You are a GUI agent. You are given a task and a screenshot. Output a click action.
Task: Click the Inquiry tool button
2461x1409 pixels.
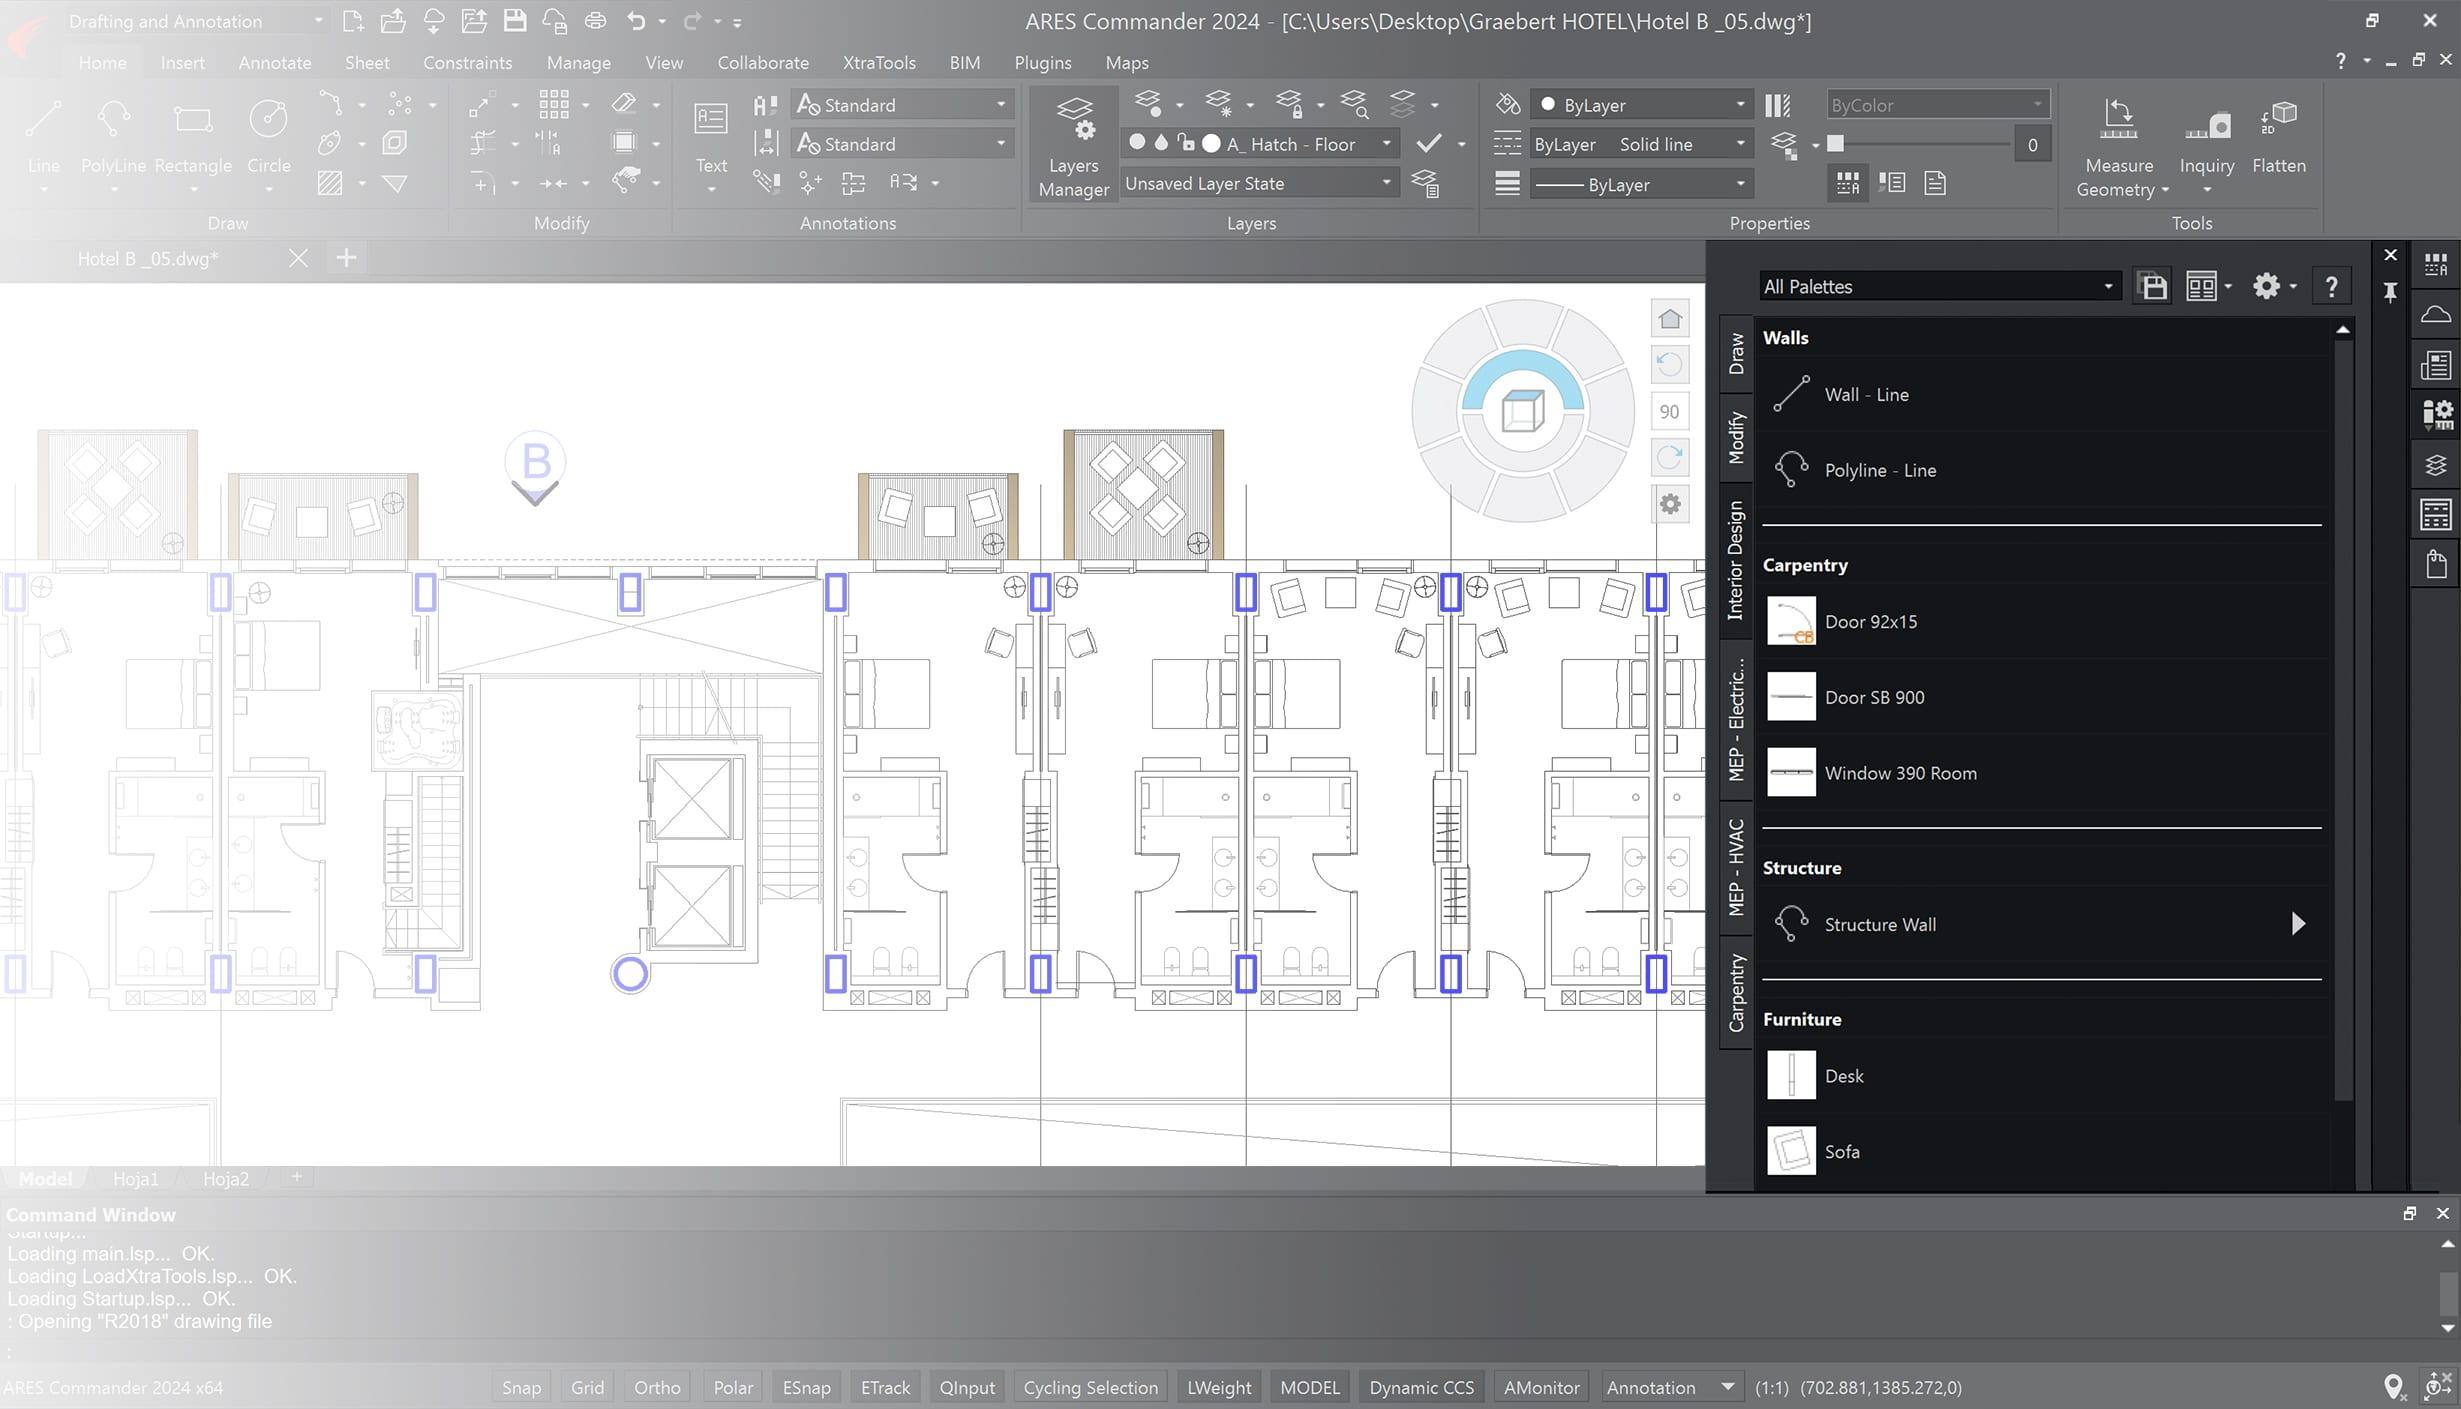coord(2206,127)
